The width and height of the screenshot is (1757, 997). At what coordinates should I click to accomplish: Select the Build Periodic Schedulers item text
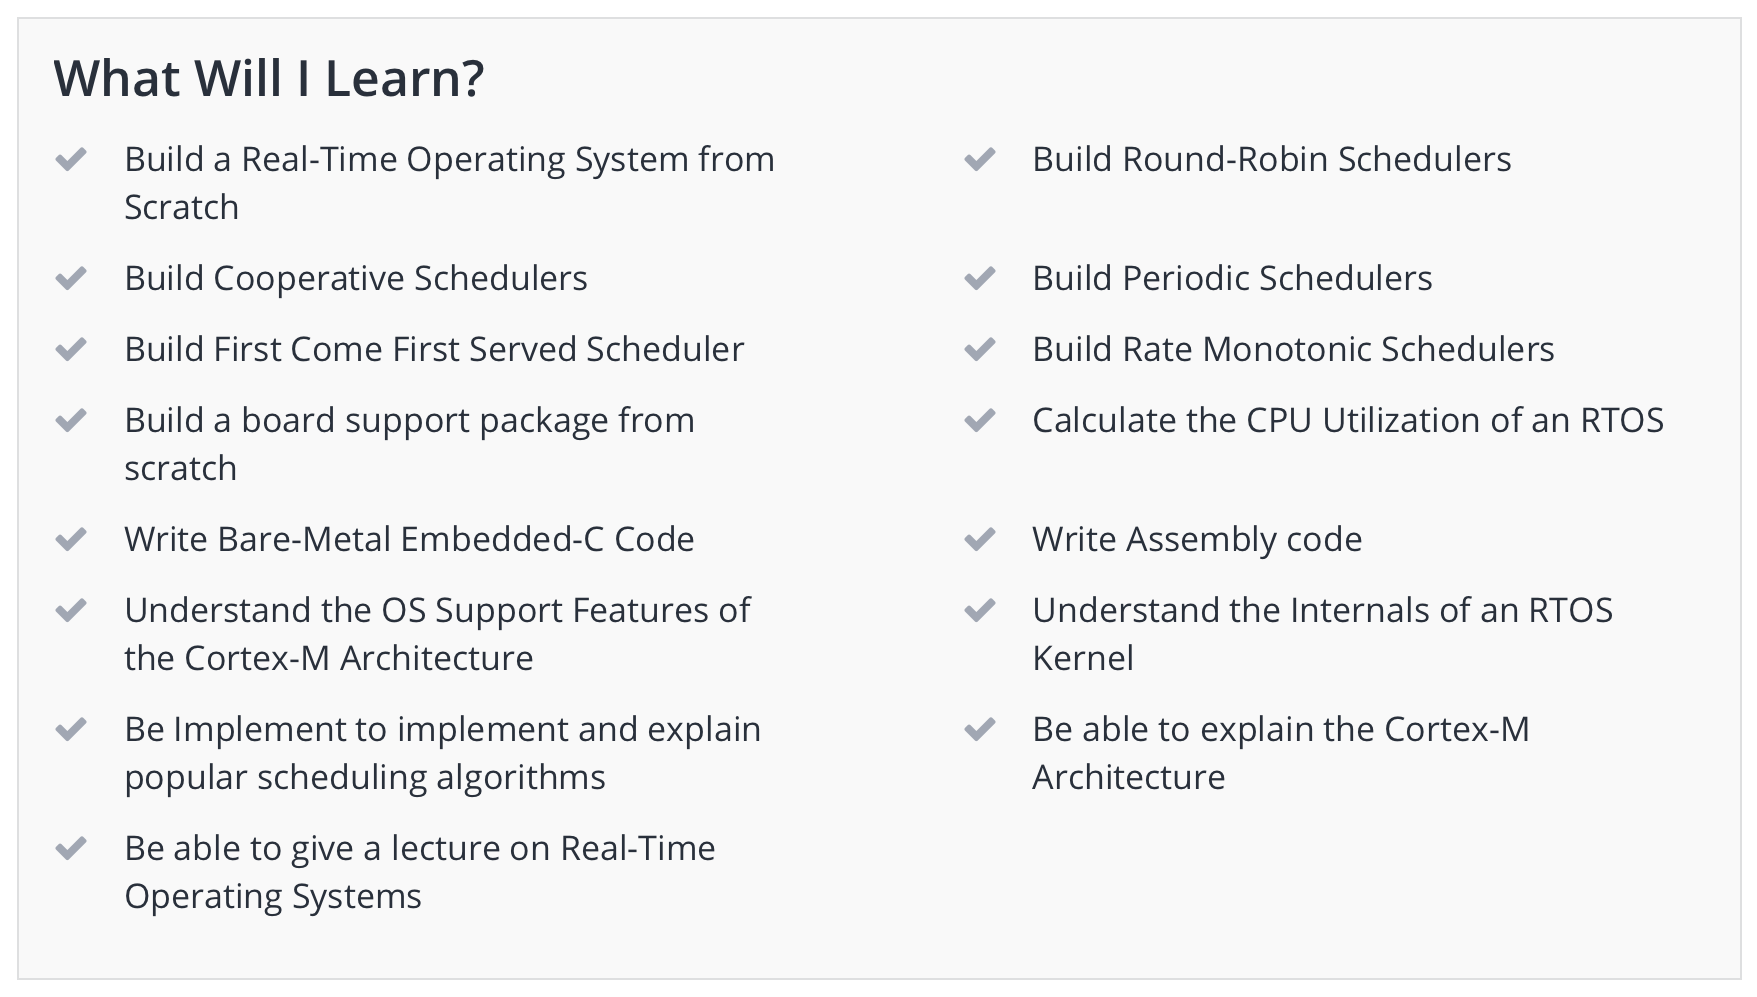pyautogui.click(x=1232, y=278)
